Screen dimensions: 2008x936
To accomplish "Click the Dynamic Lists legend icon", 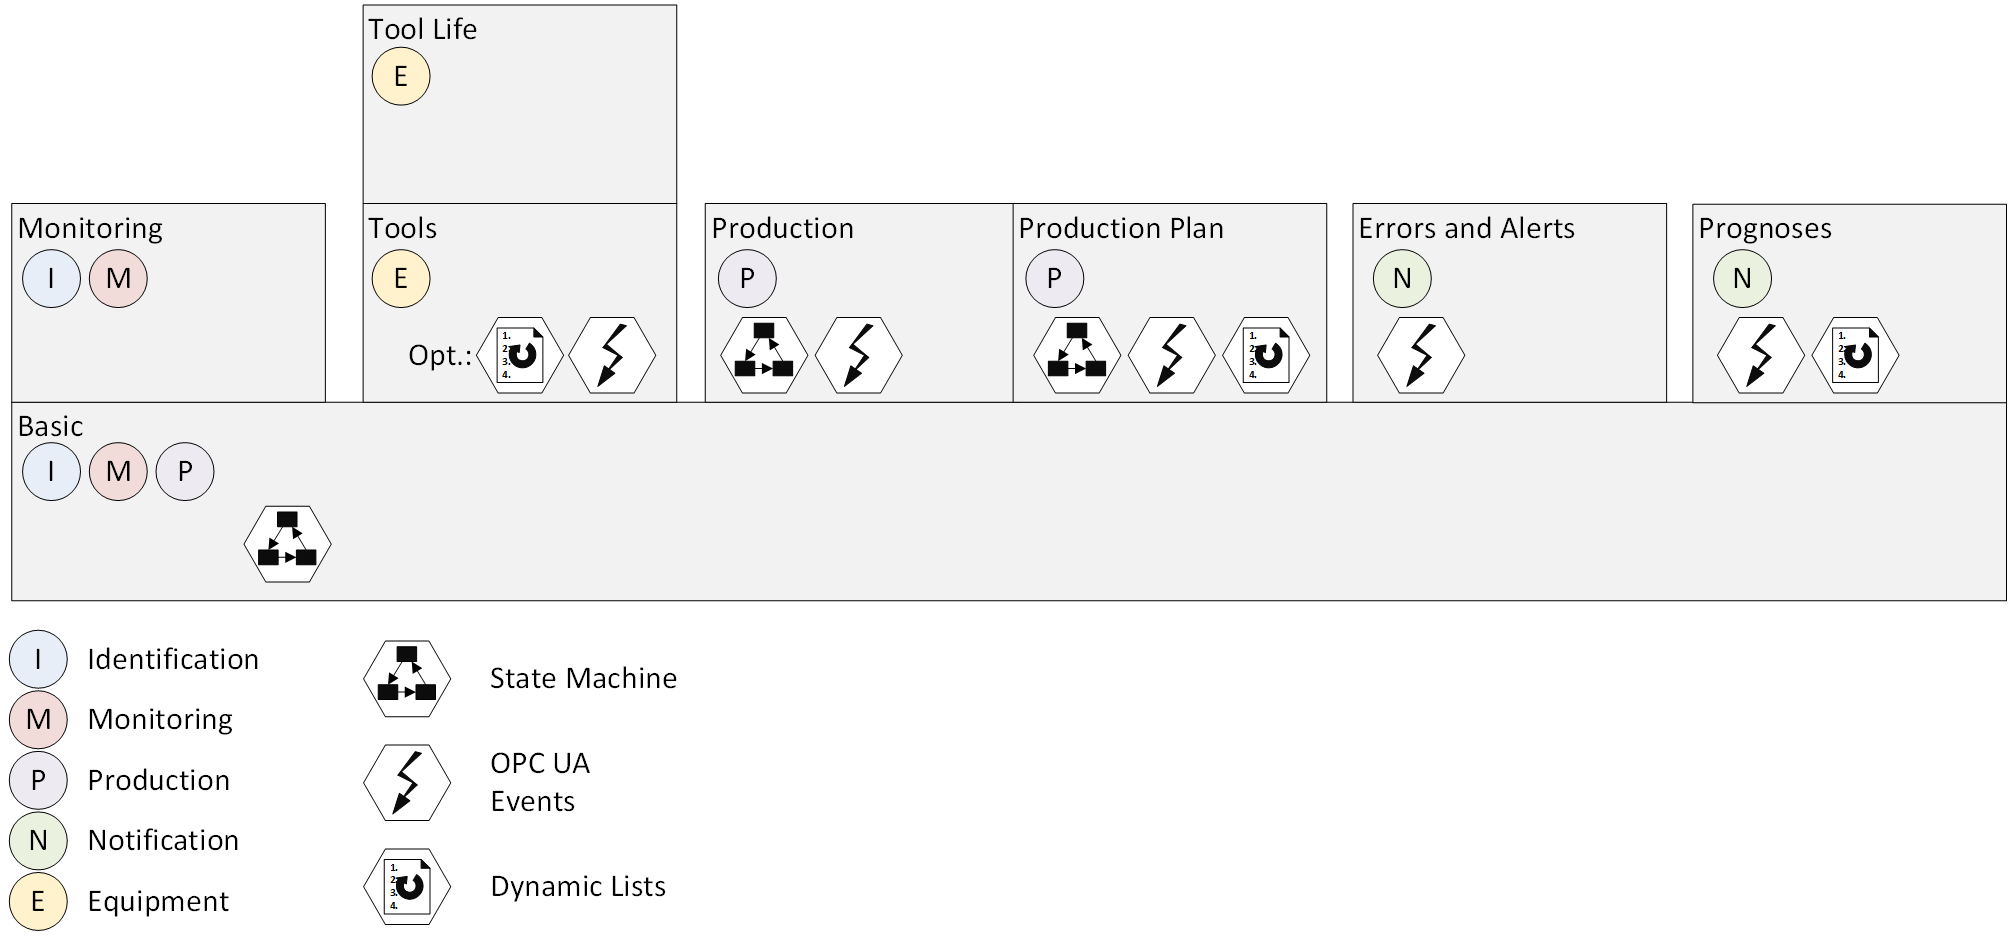I will [x=407, y=886].
